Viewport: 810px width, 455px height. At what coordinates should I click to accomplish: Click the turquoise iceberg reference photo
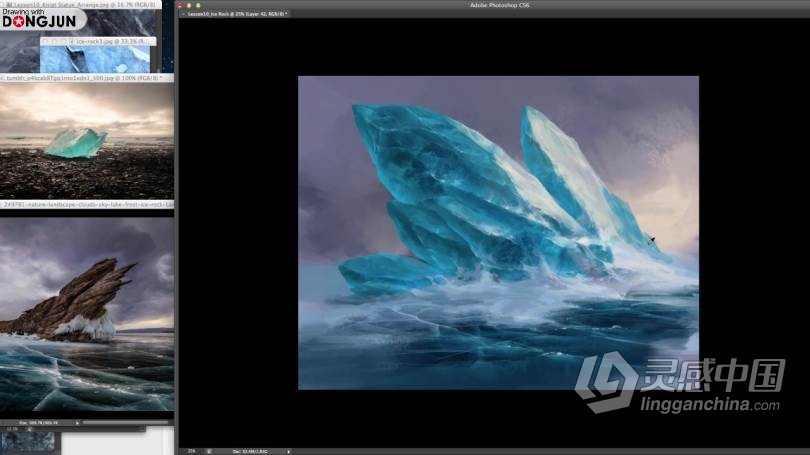tap(87, 140)
